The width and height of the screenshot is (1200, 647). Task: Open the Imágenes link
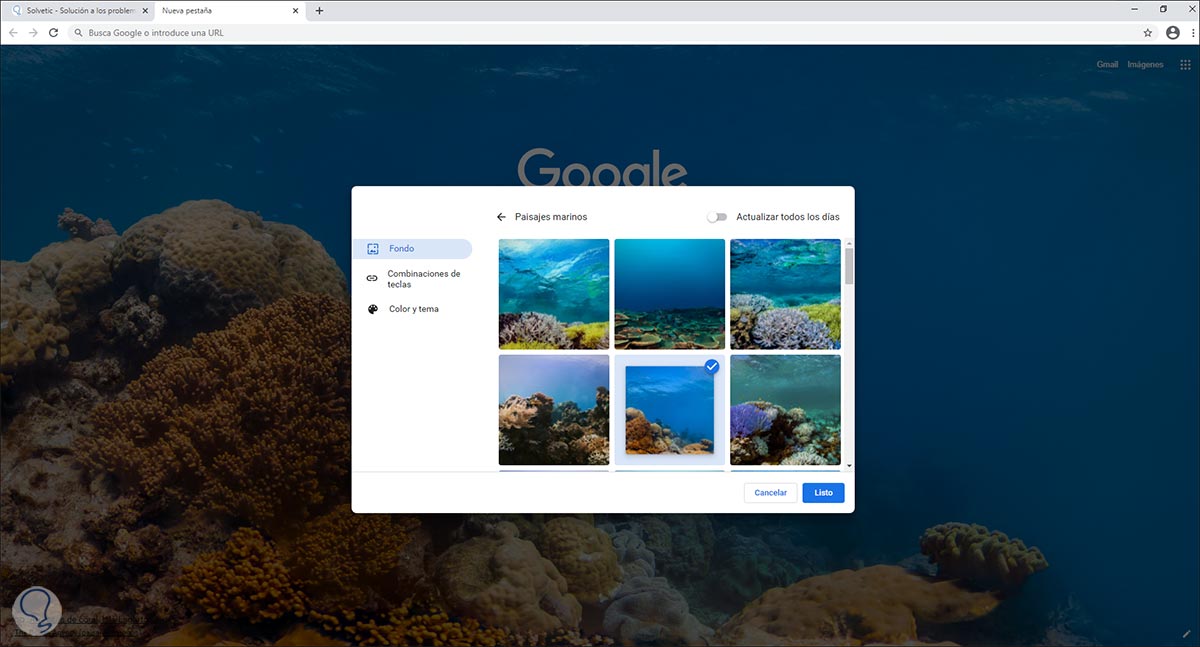[x=1146, y=64]
